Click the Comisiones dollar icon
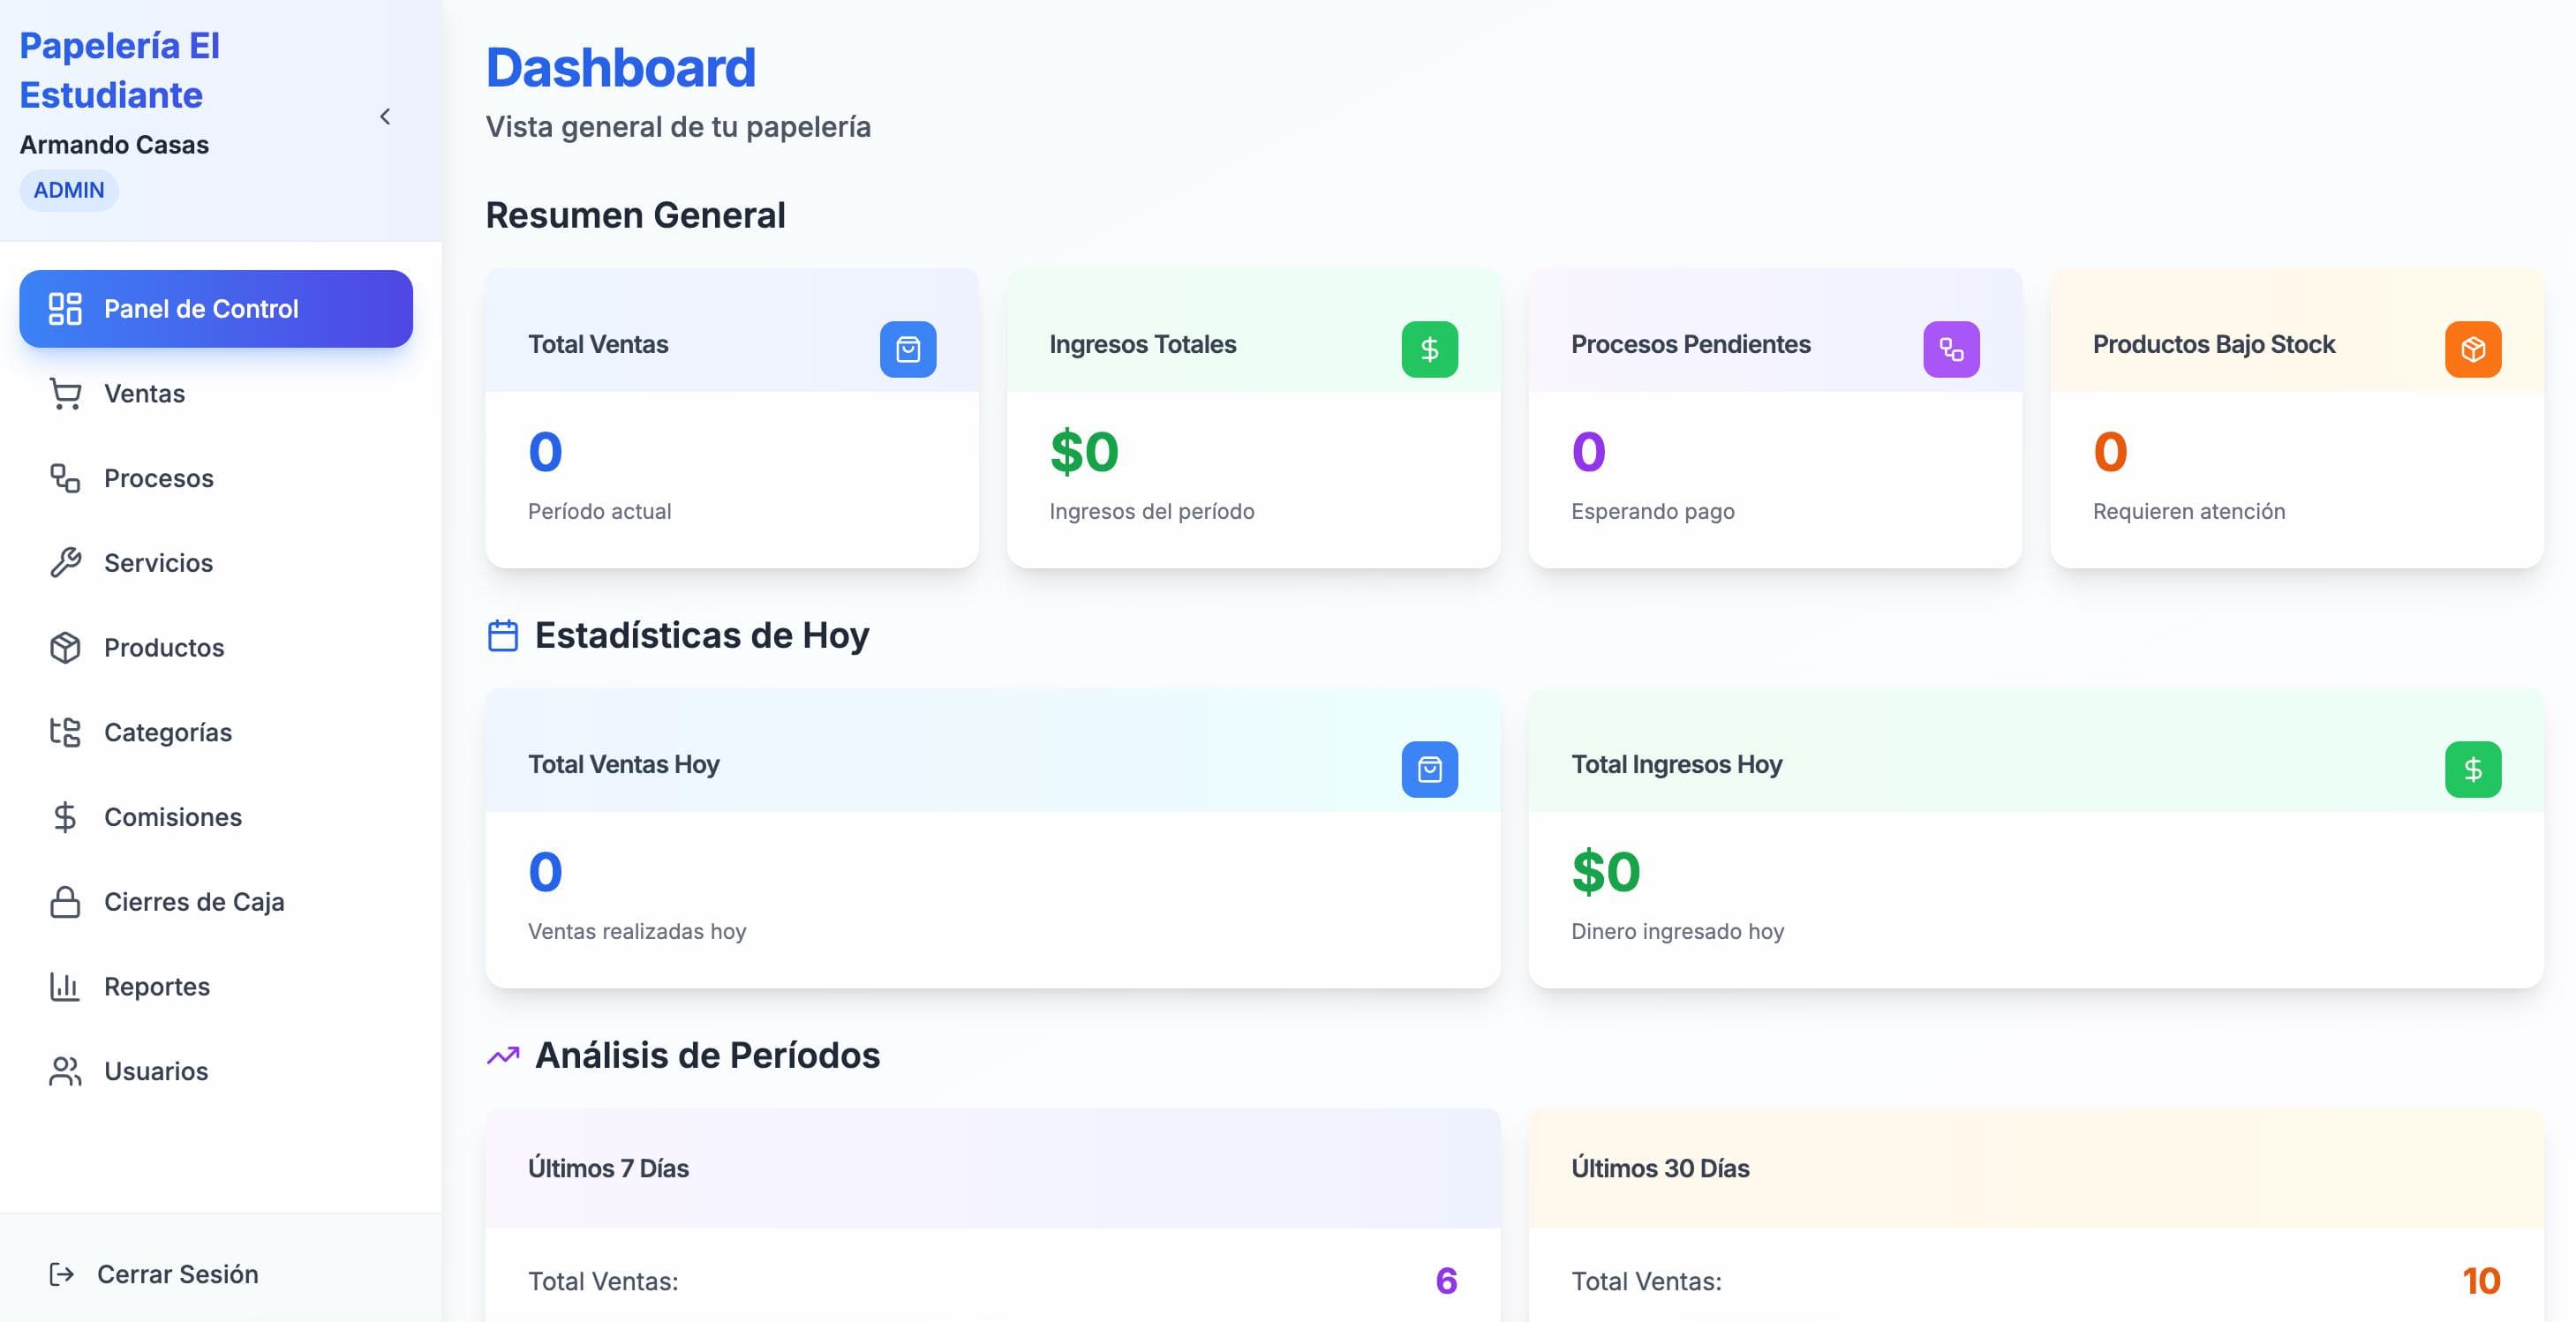Viewport: 2576px width, 1322px height. click(65, 816)
